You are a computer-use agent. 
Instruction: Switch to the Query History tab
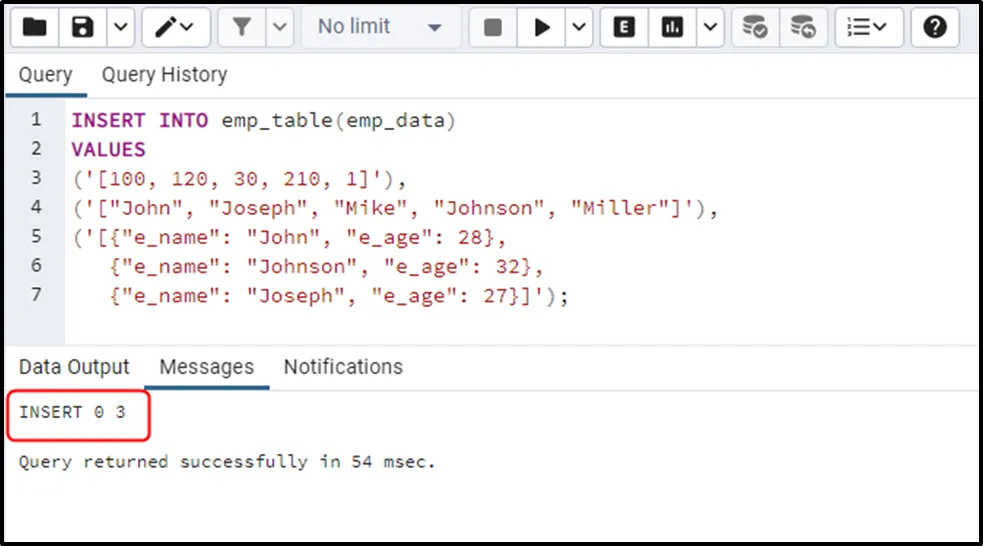(x=164, y=75)
